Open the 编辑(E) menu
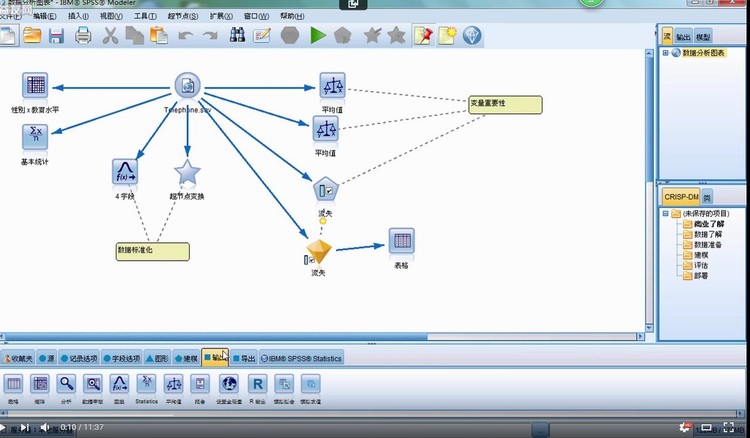 [x=44, y=16]
